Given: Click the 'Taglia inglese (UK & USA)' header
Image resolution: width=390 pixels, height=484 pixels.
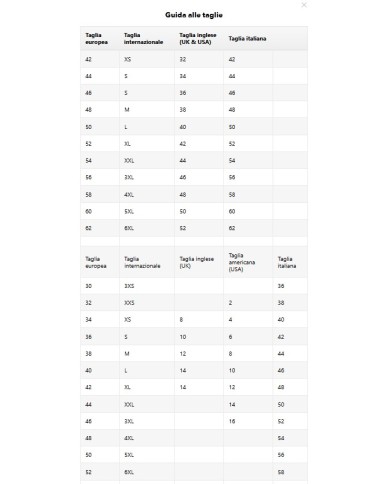Looking at the screenshot, I should (198, 39).
